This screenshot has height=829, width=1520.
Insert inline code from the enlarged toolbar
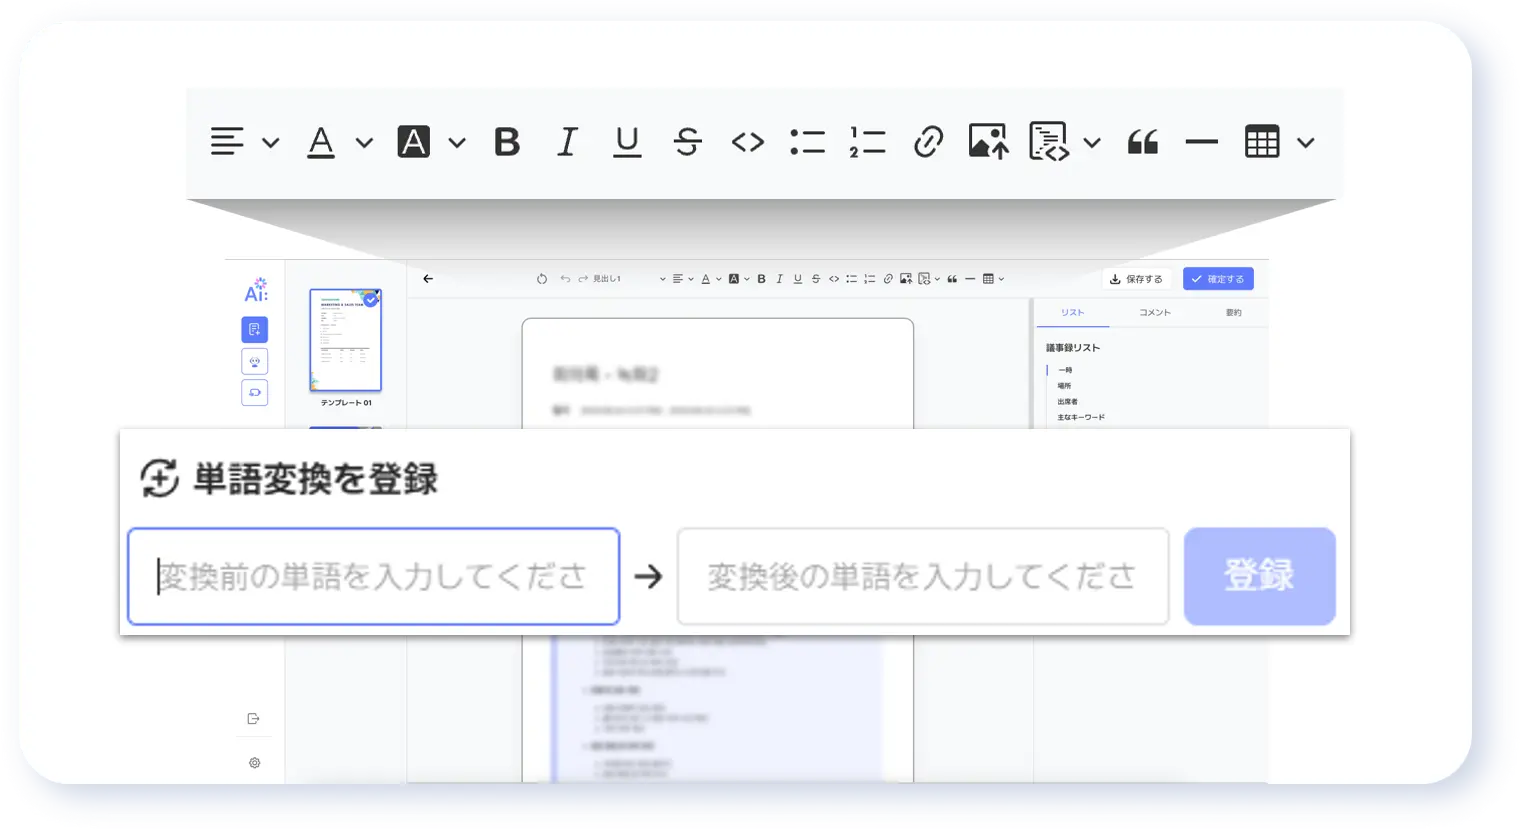click(747, 142)
